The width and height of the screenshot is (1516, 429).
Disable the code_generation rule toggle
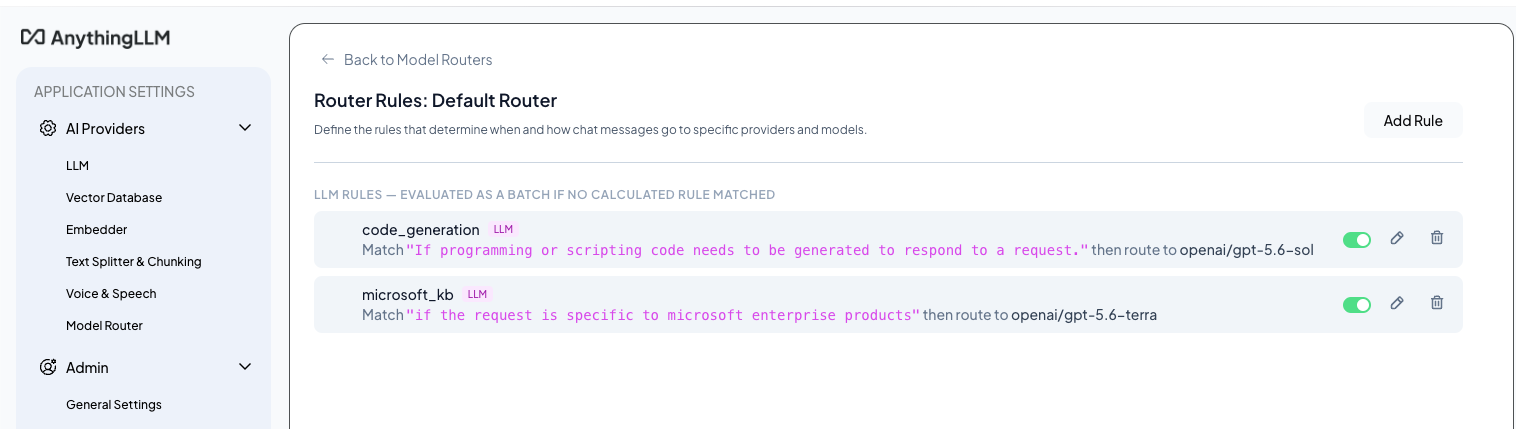pyautogui.click(x=1357, y=240)
